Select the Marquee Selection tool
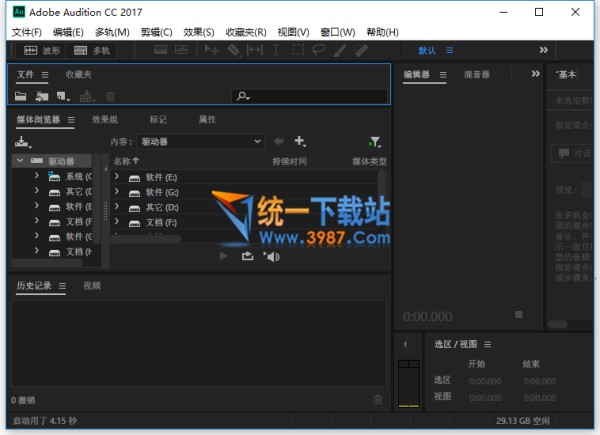Image resolution: width=600 pixels, height=435 pixels. point(298,50)
